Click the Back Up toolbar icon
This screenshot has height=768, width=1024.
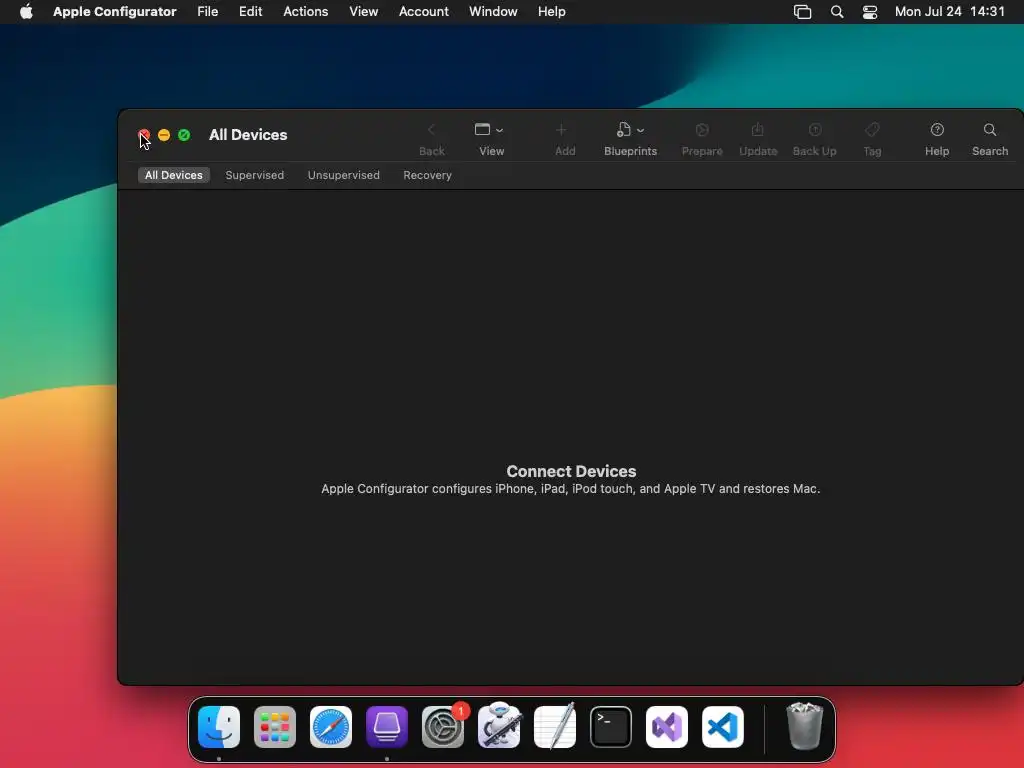[x=815, y=130]
